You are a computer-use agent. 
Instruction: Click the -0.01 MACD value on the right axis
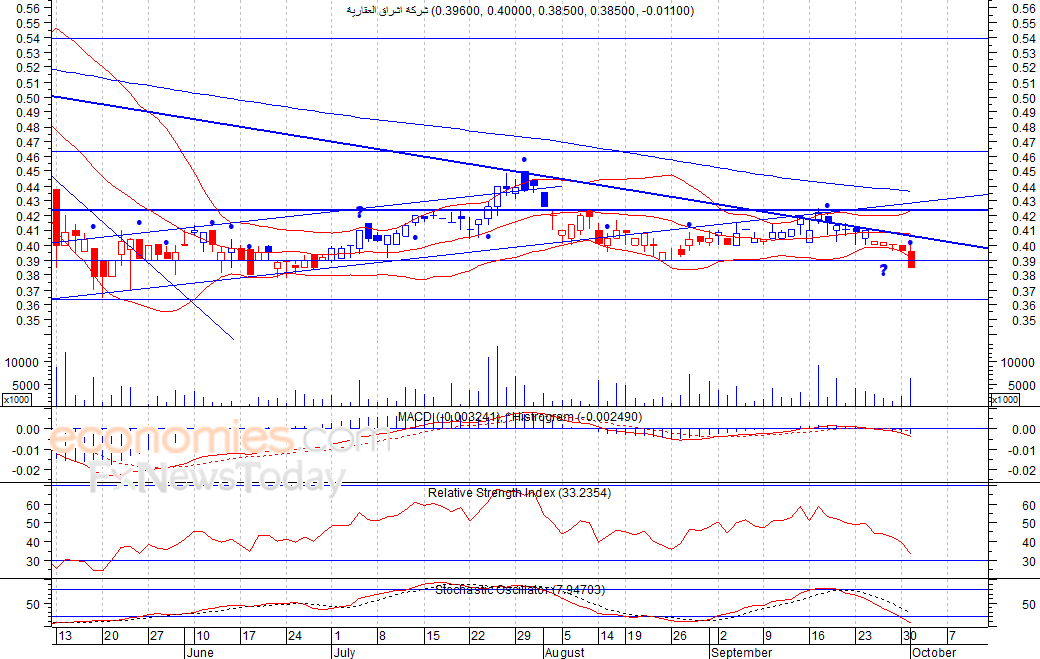click(x=1022, y=450)
